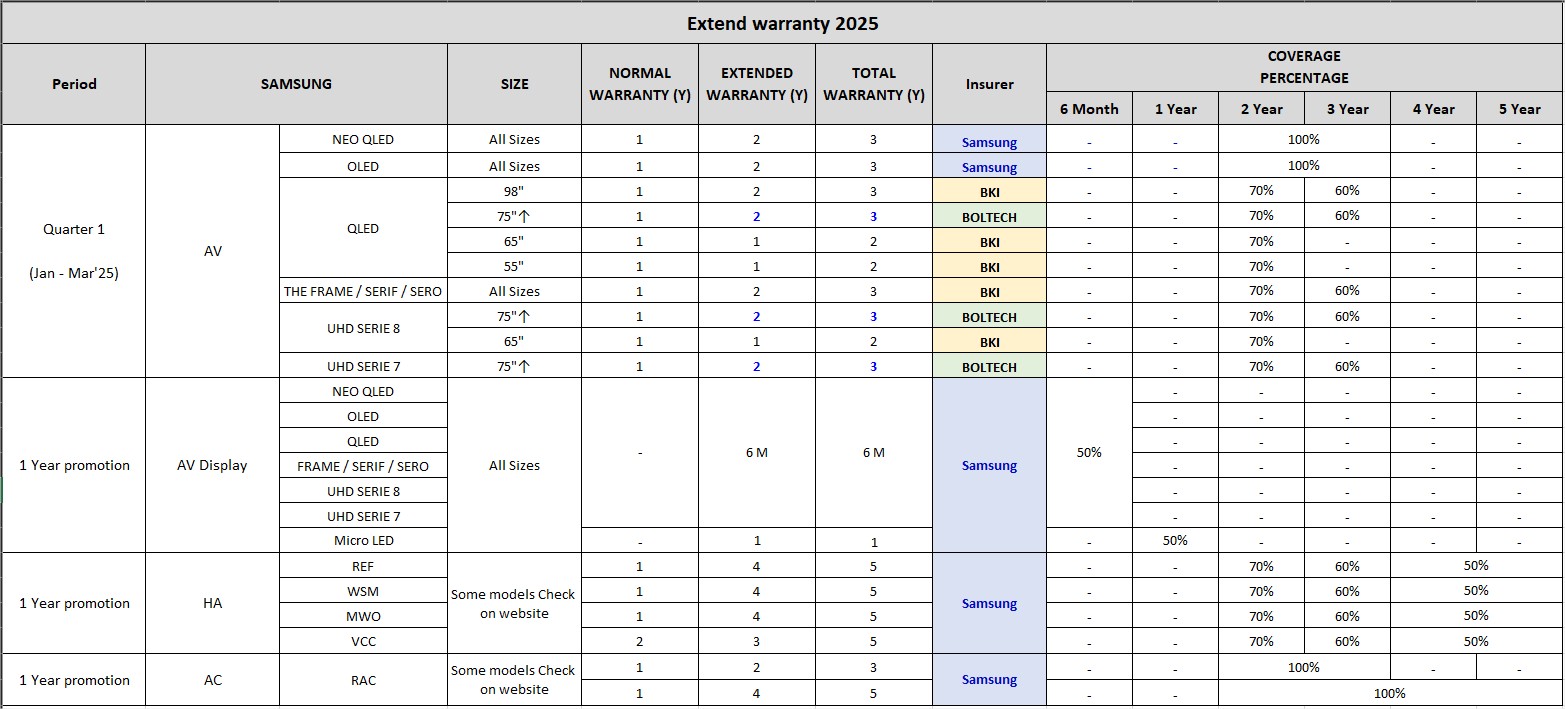Select "OLED" in the Quarter 1 AV section
This screenshot has width=1565, height=709.
(x=363, y=166)
